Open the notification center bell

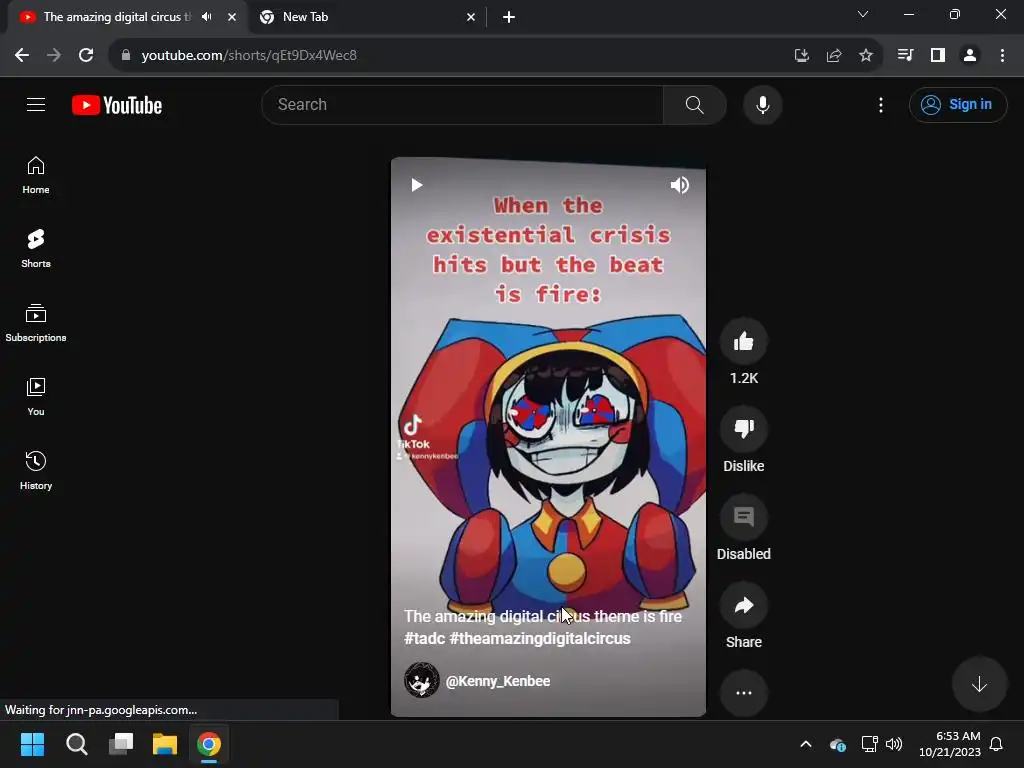(996, 744)
